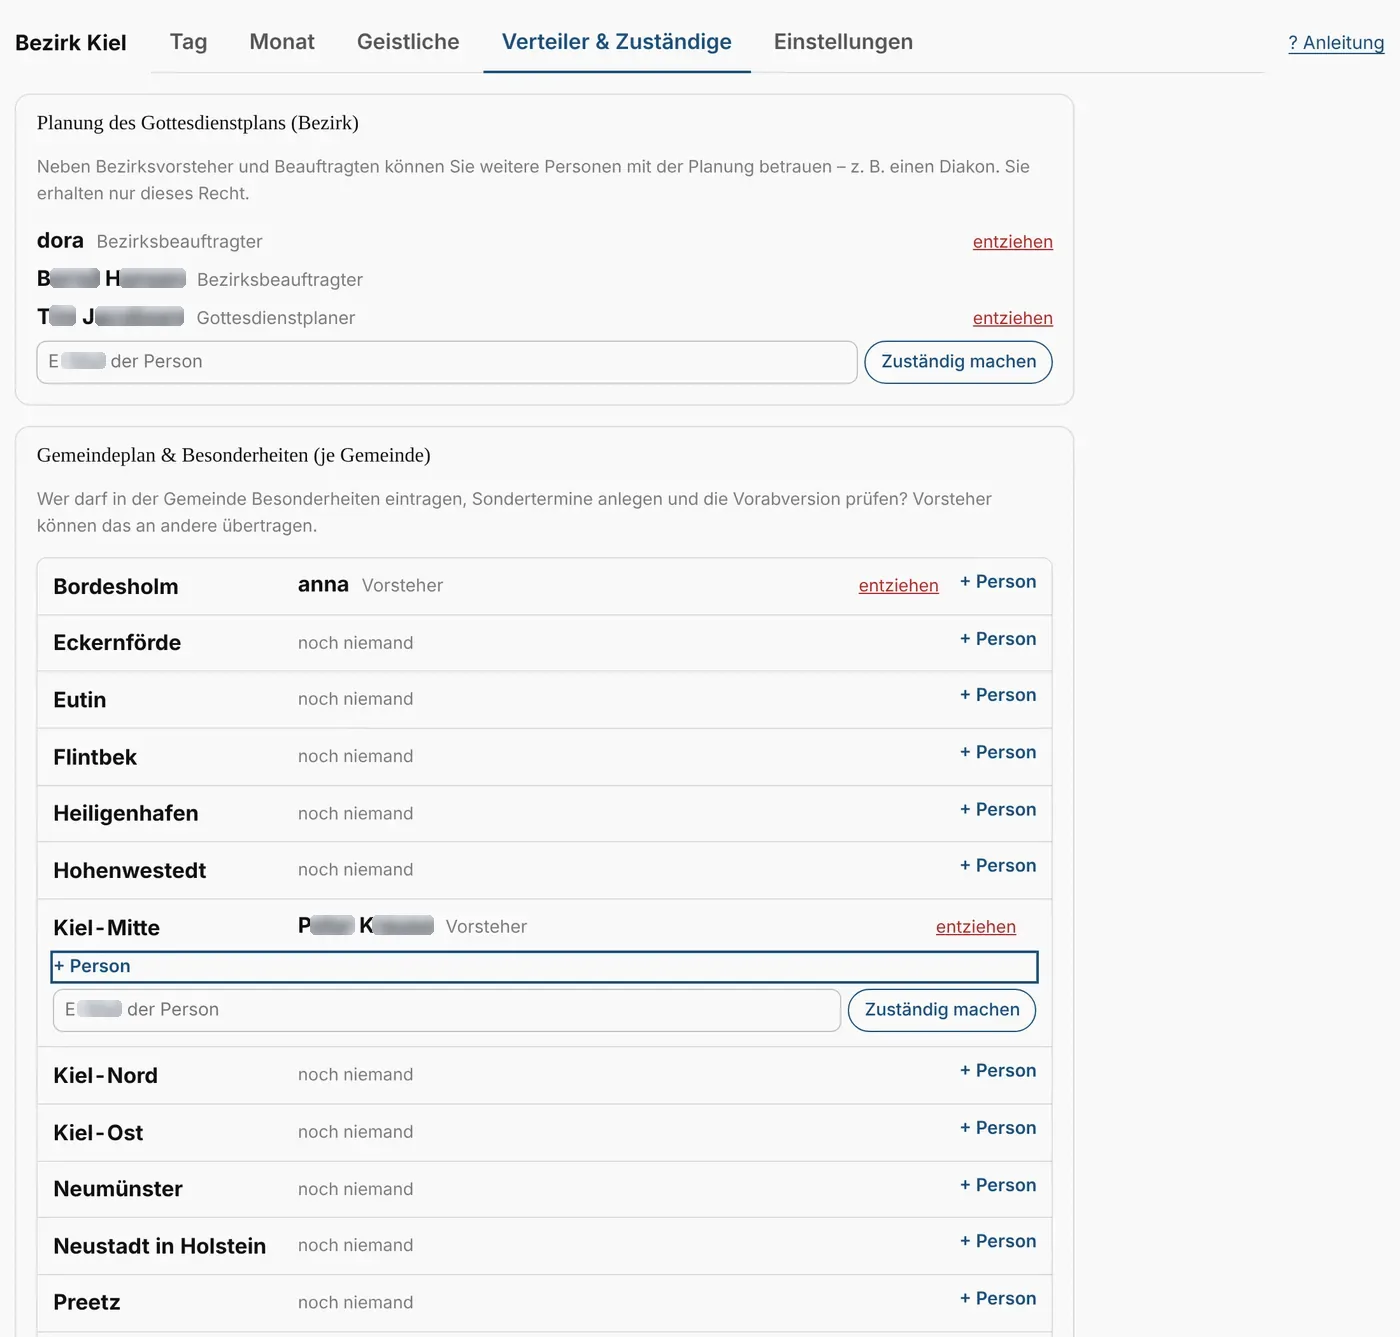Click the 'Planung des Gottesdienstplans (Bezirk)' heading
Screen dimensions: 1400x1337
198,123
